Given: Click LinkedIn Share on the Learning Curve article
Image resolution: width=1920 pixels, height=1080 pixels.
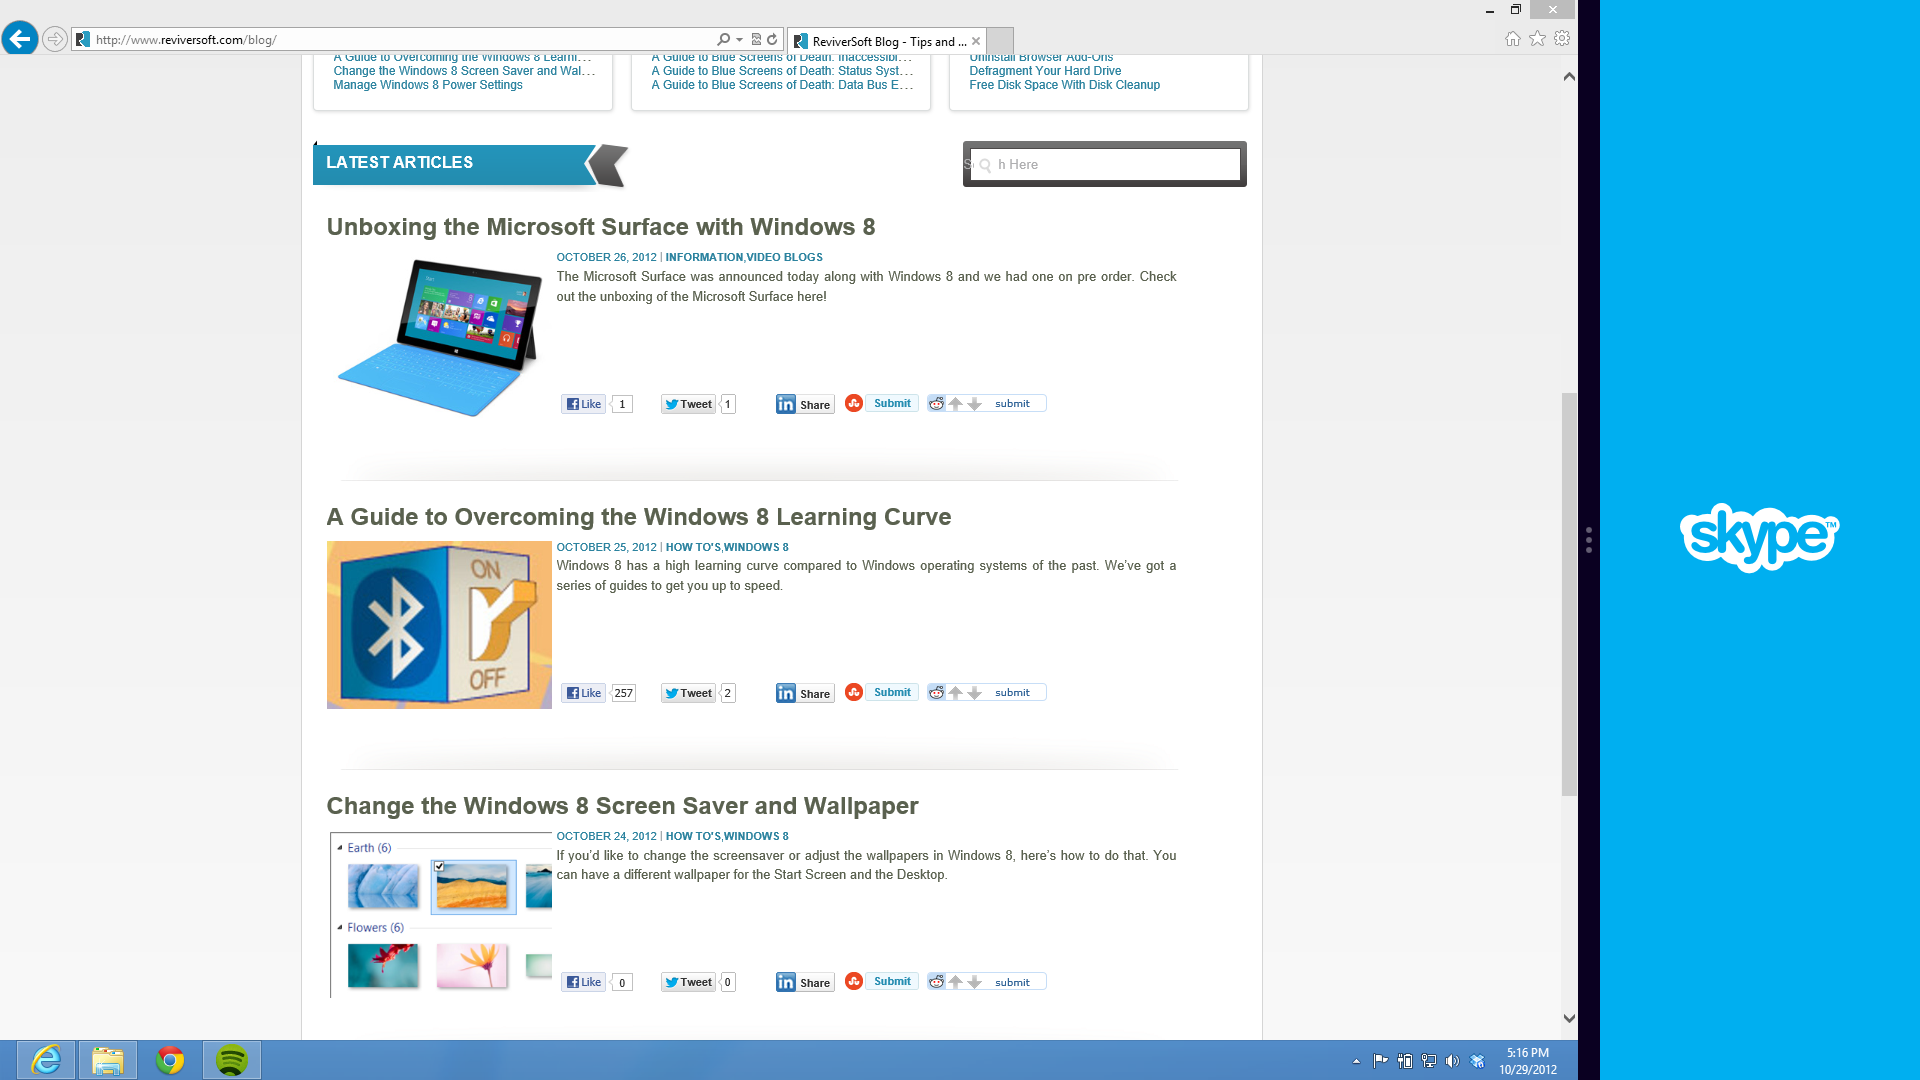Looking at the screenshot, I should (x=805, y=693).
